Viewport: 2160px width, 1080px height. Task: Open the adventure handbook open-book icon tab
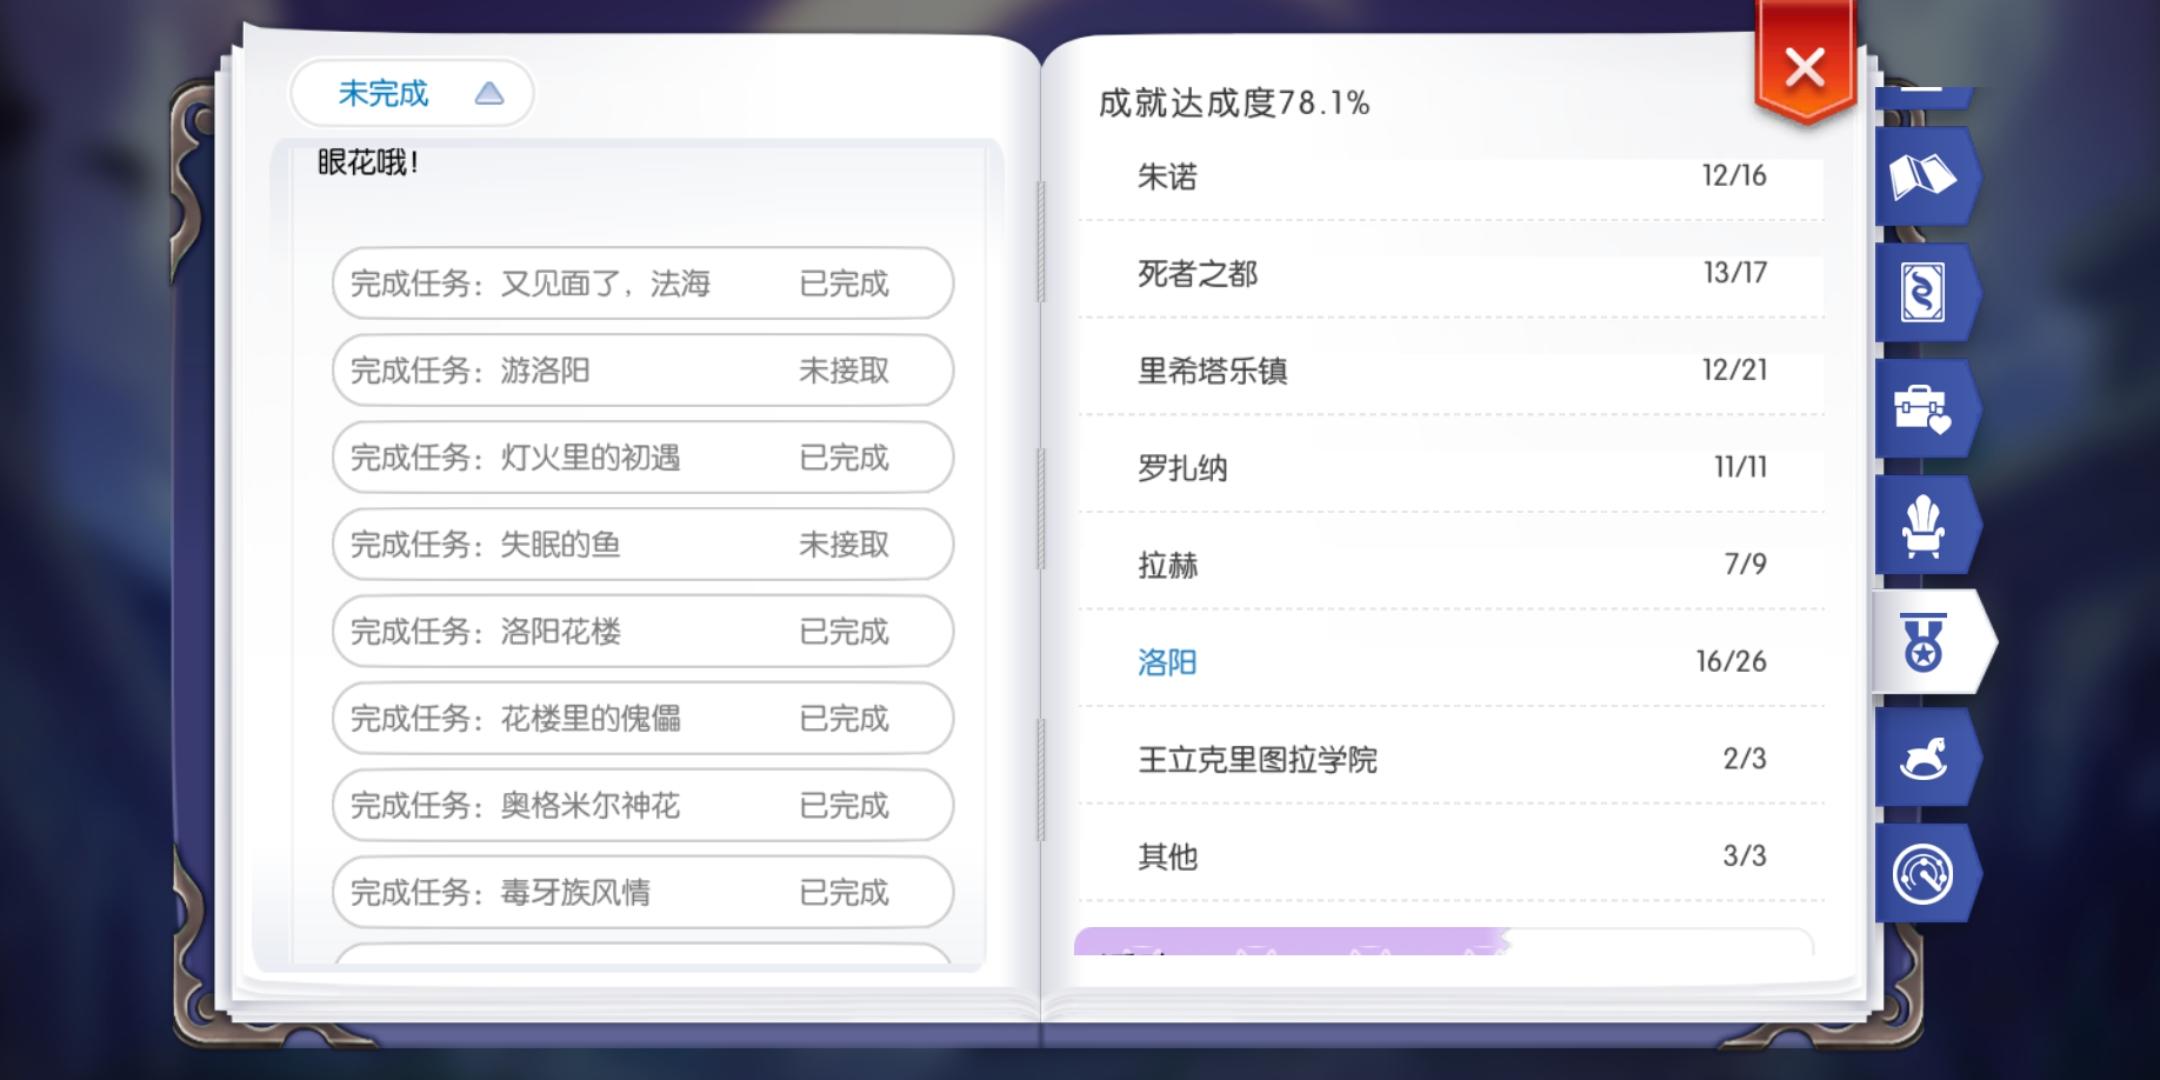click(x=1923, y=177)
